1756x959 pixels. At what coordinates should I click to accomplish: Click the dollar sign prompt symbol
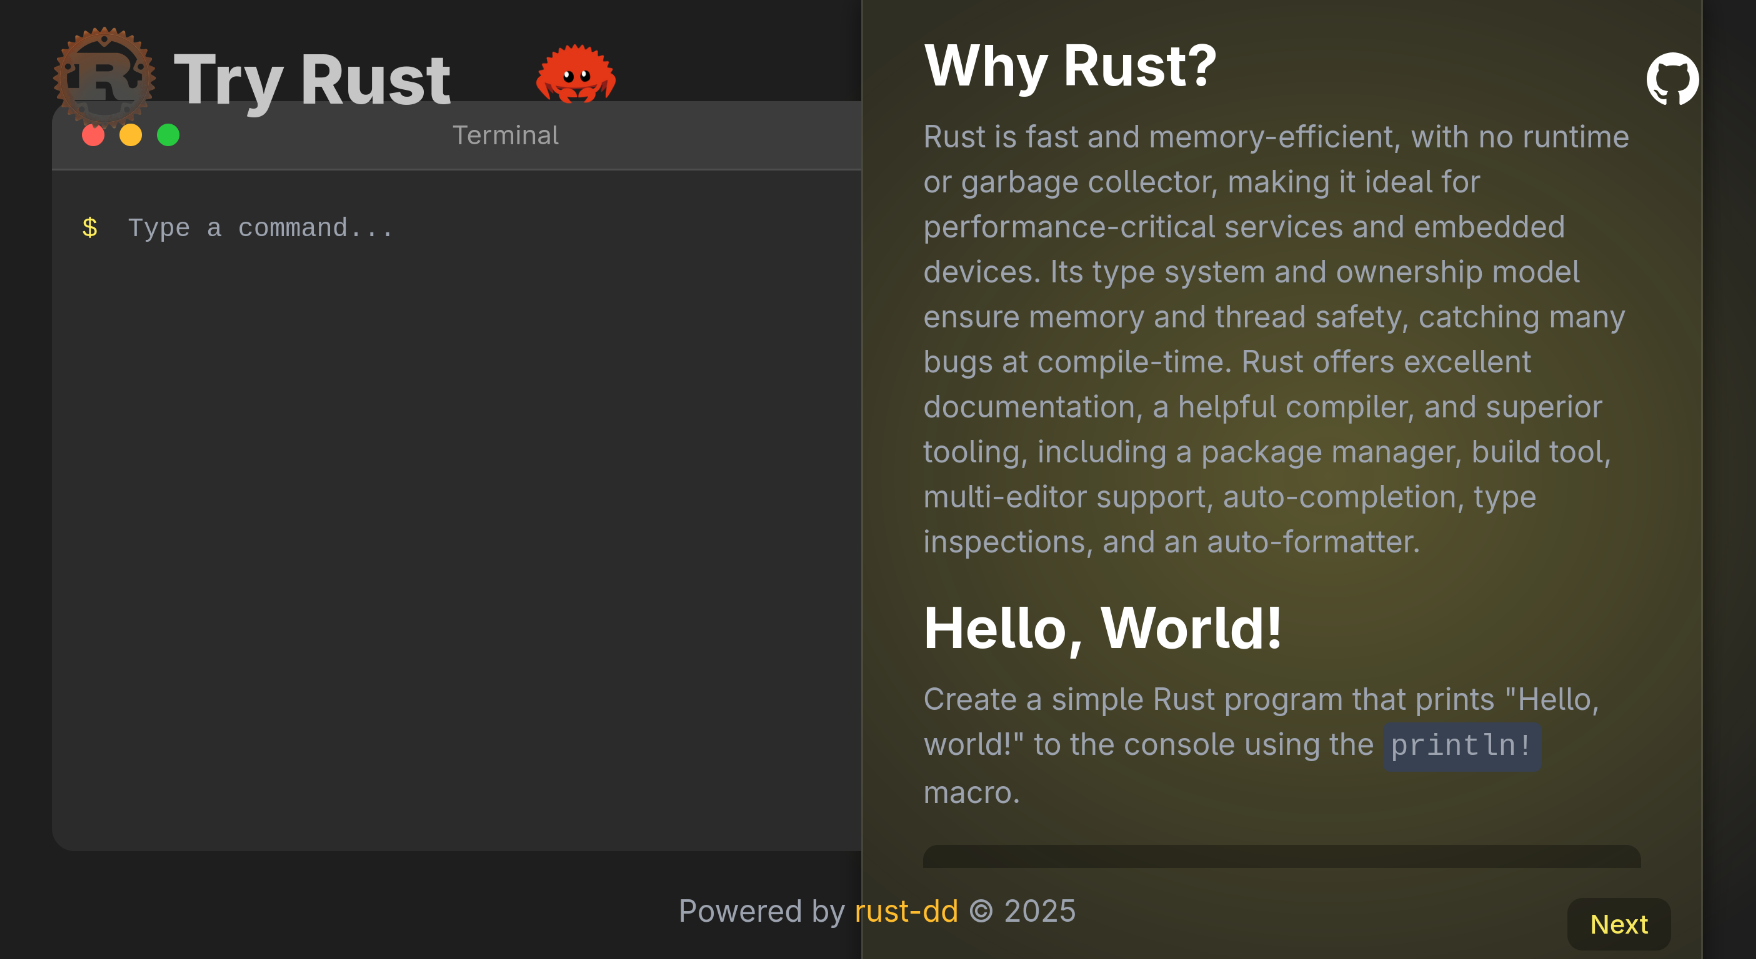(x=90, y=228)
